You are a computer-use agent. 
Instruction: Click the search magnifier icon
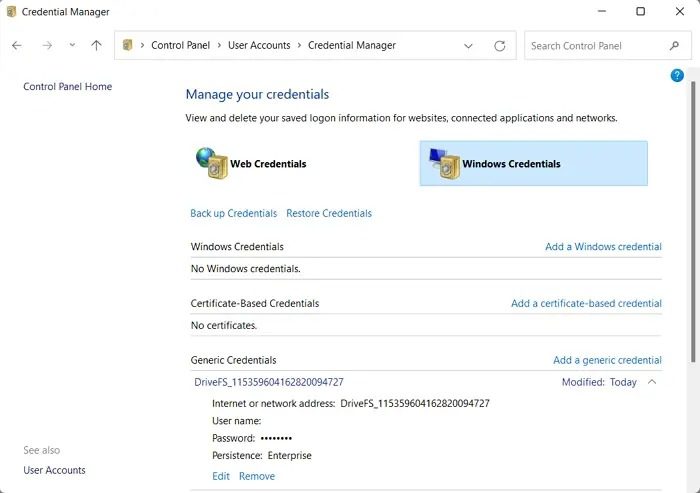(x=674, y=46)
